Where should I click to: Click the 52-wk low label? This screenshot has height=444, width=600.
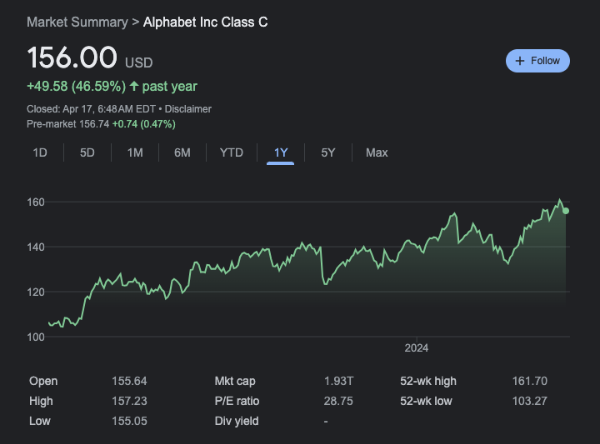tap(426, 401)
